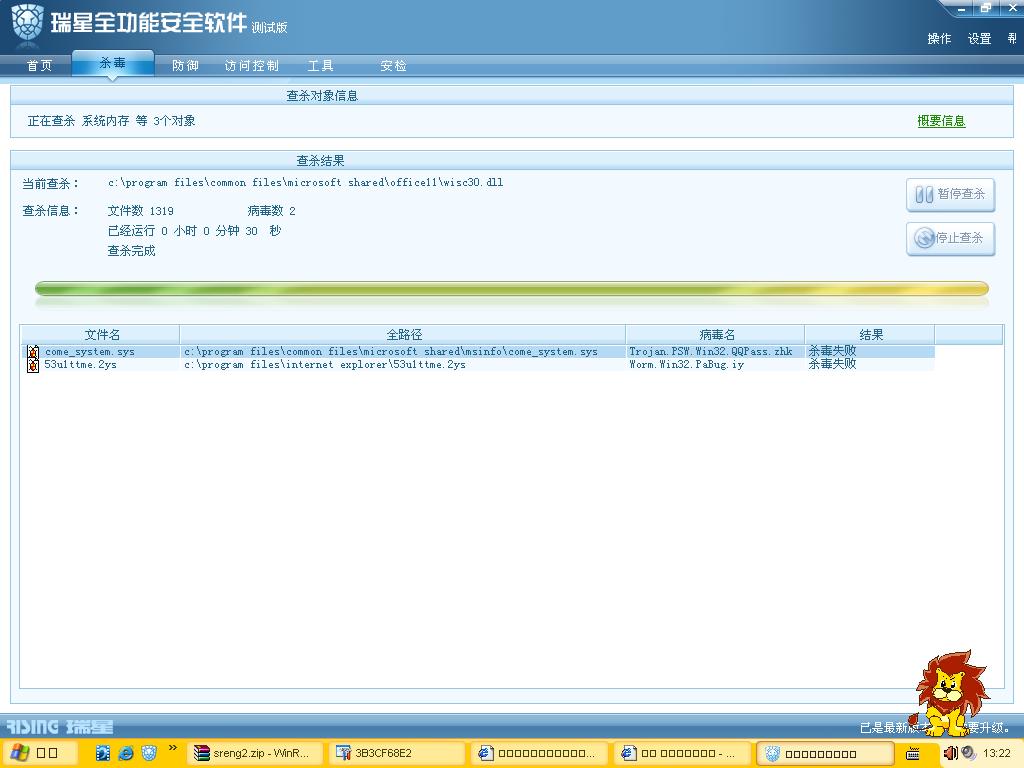Image resolution: width=1024 pixels, height=768 pixels.
Task: Click the 文件数 1319 file count
Action: click(x=140, y=210)
